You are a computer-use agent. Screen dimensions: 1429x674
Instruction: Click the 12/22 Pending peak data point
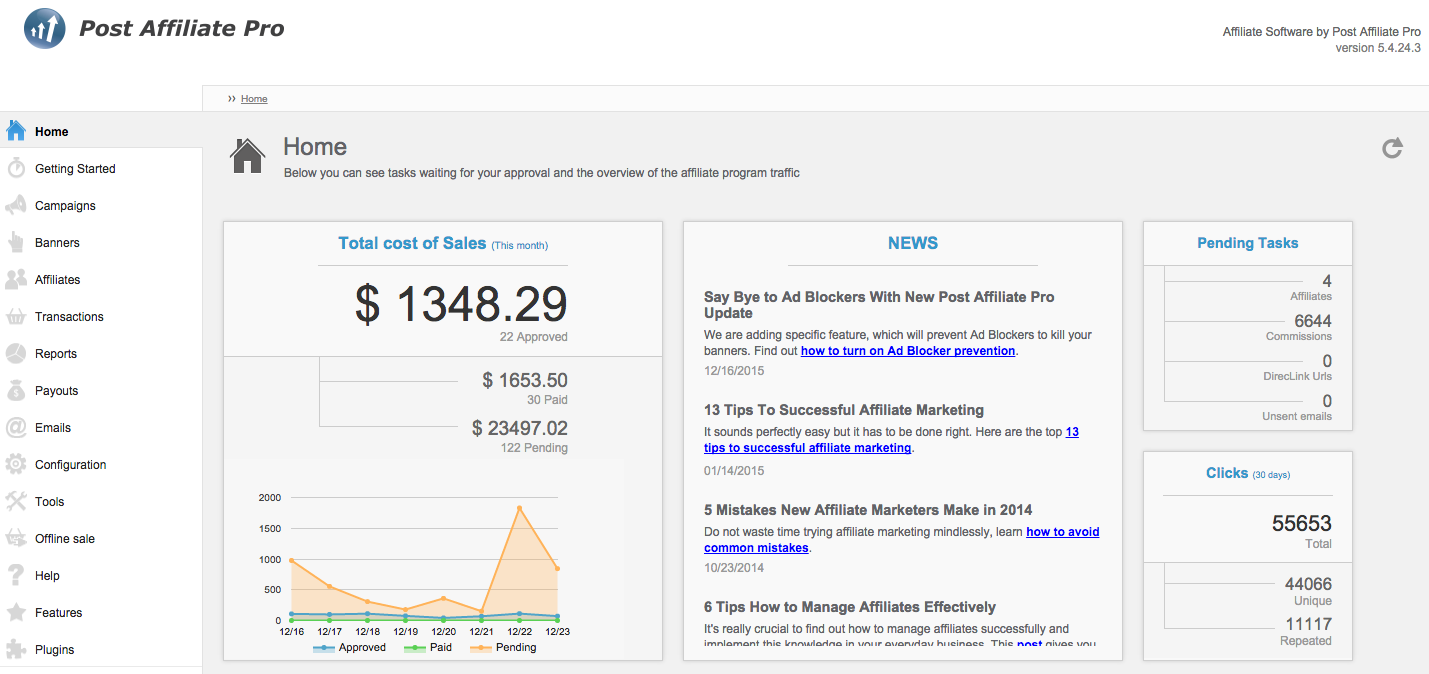pyautogui.click(x=520, y=508)
